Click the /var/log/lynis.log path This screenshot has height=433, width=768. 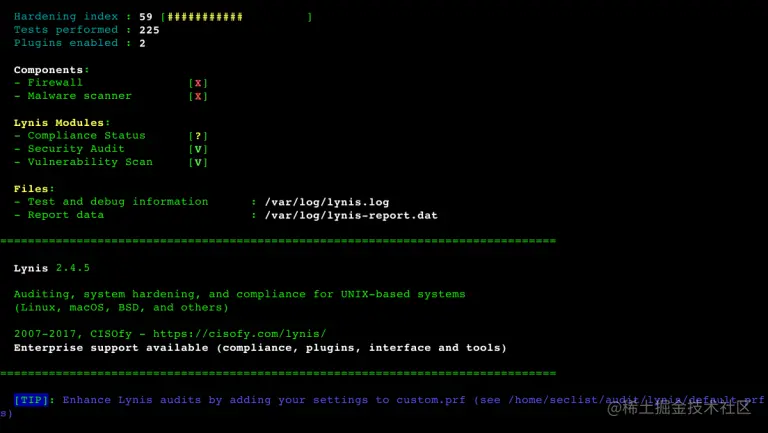click(x=327, y=202)
